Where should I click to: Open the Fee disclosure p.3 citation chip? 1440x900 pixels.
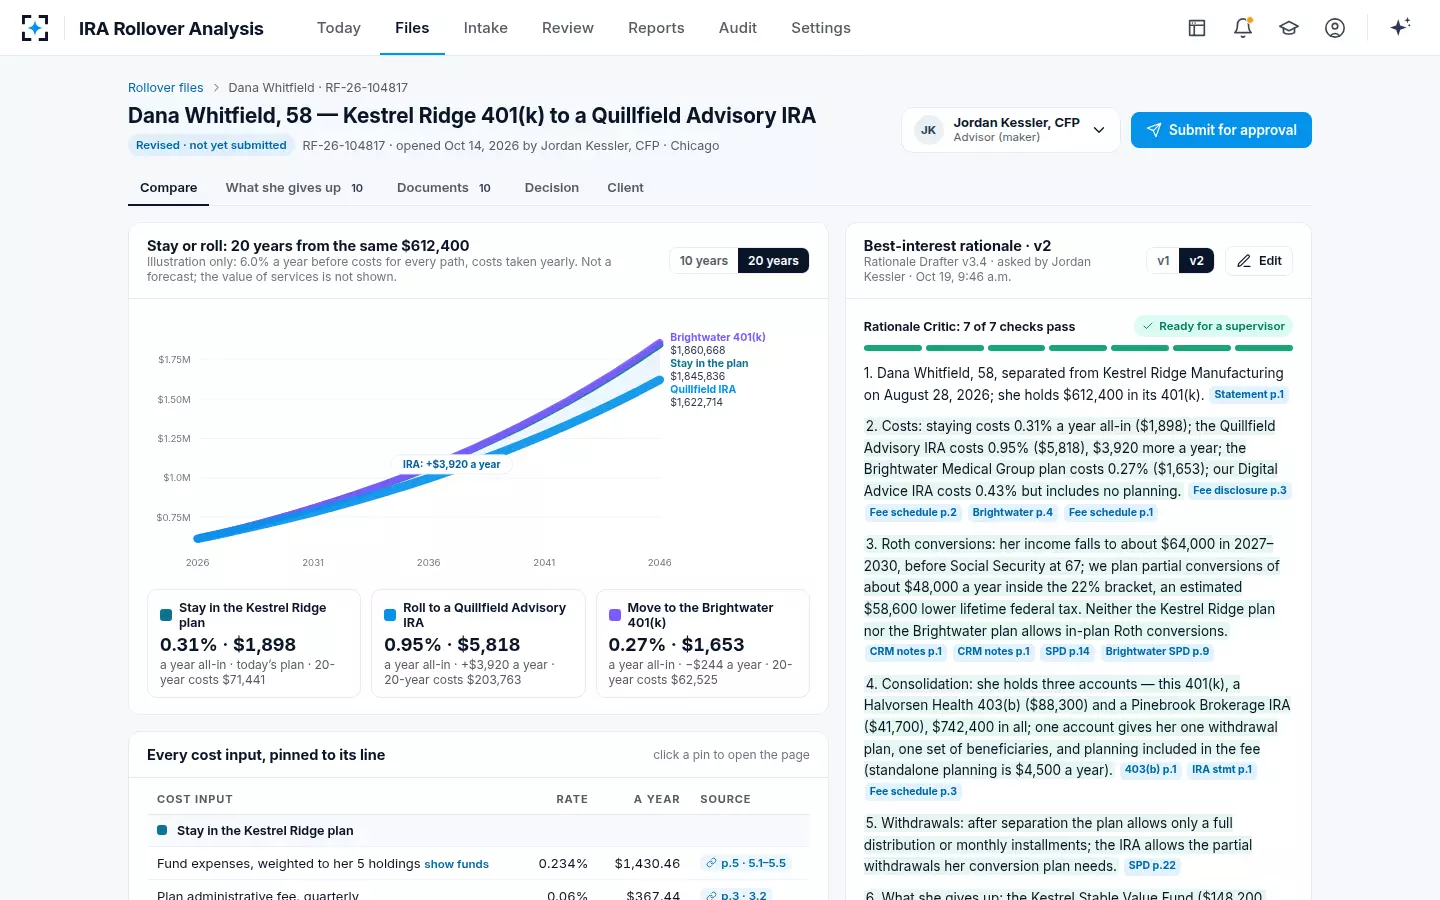[1239, 491]
